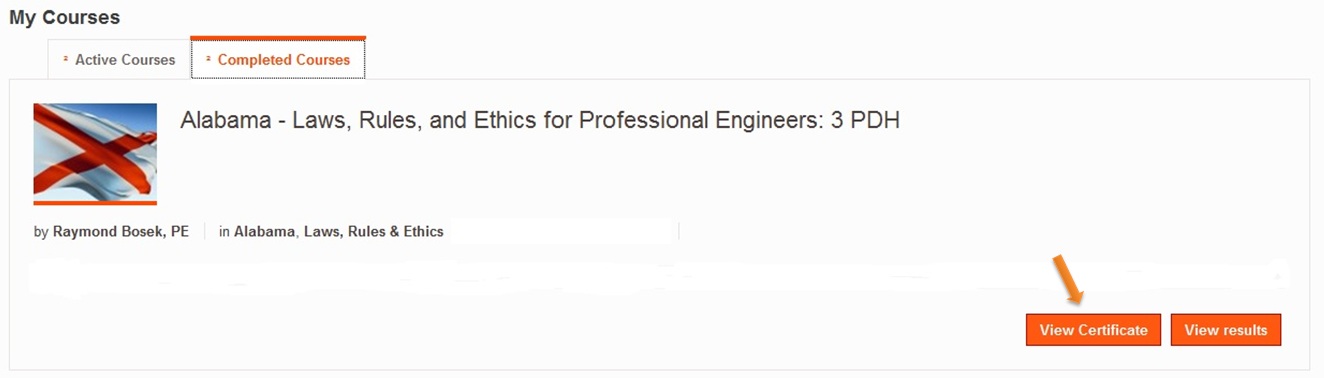1324x378 pixels.
Task: Click the small icon beside Active Courses
Action: coord(65,59)
